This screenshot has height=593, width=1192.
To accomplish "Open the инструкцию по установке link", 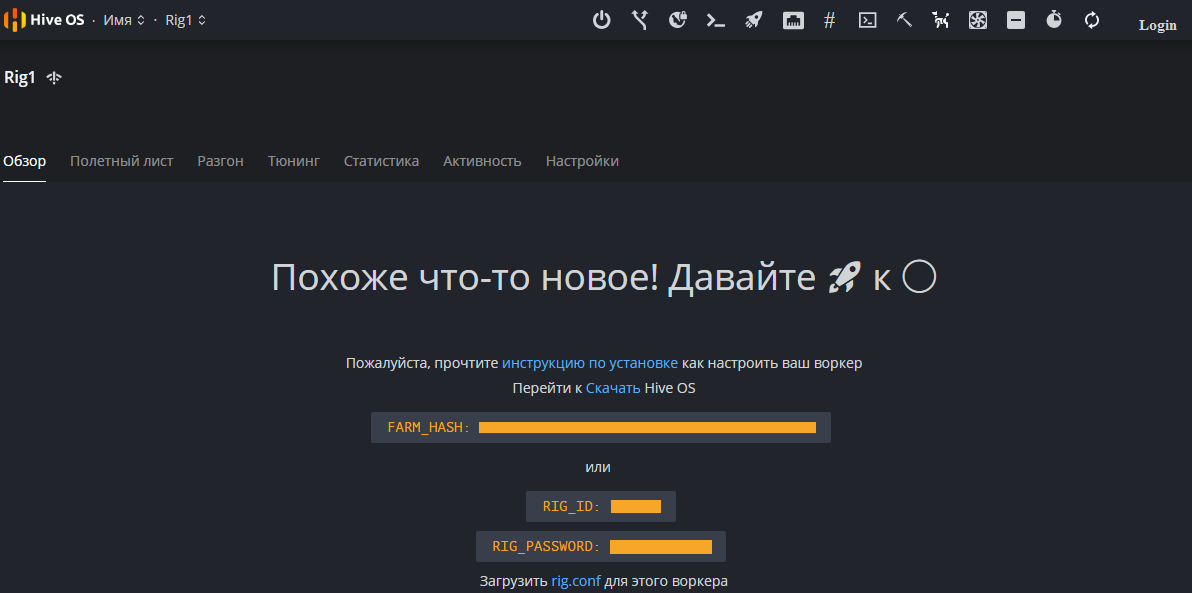I will (590, 363).
